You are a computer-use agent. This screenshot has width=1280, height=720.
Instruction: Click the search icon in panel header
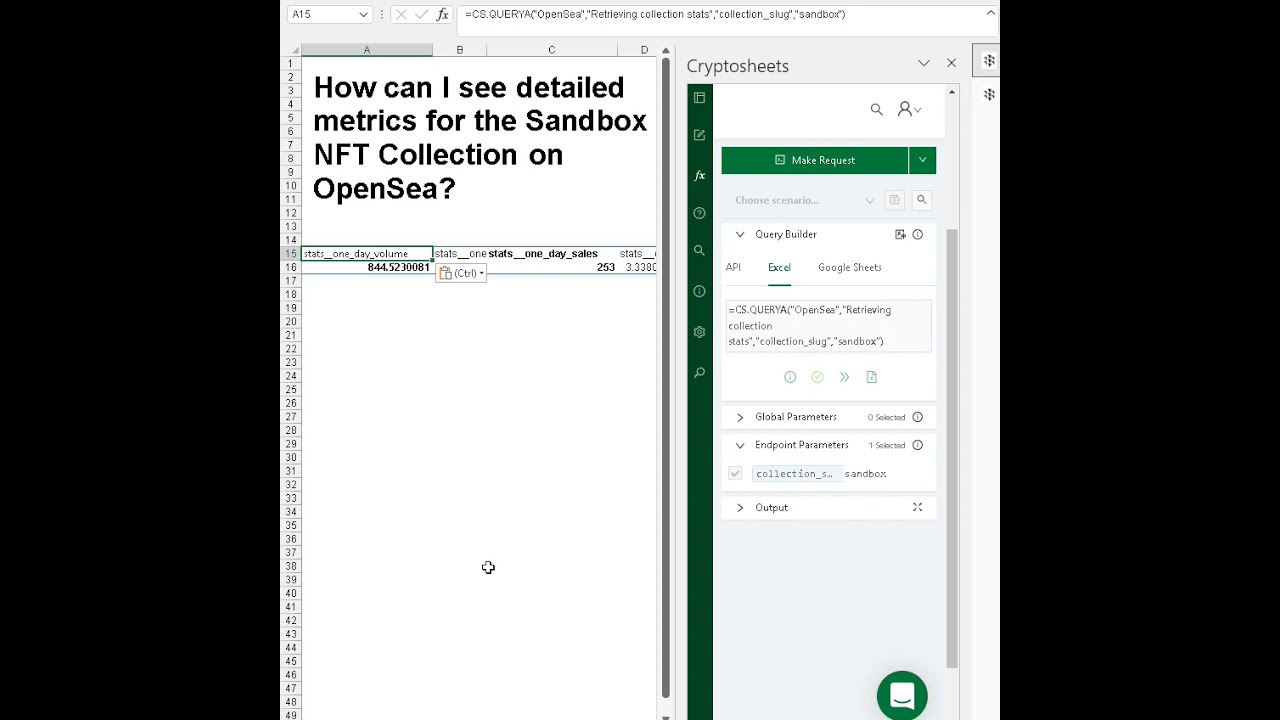(x=876, y=109)
